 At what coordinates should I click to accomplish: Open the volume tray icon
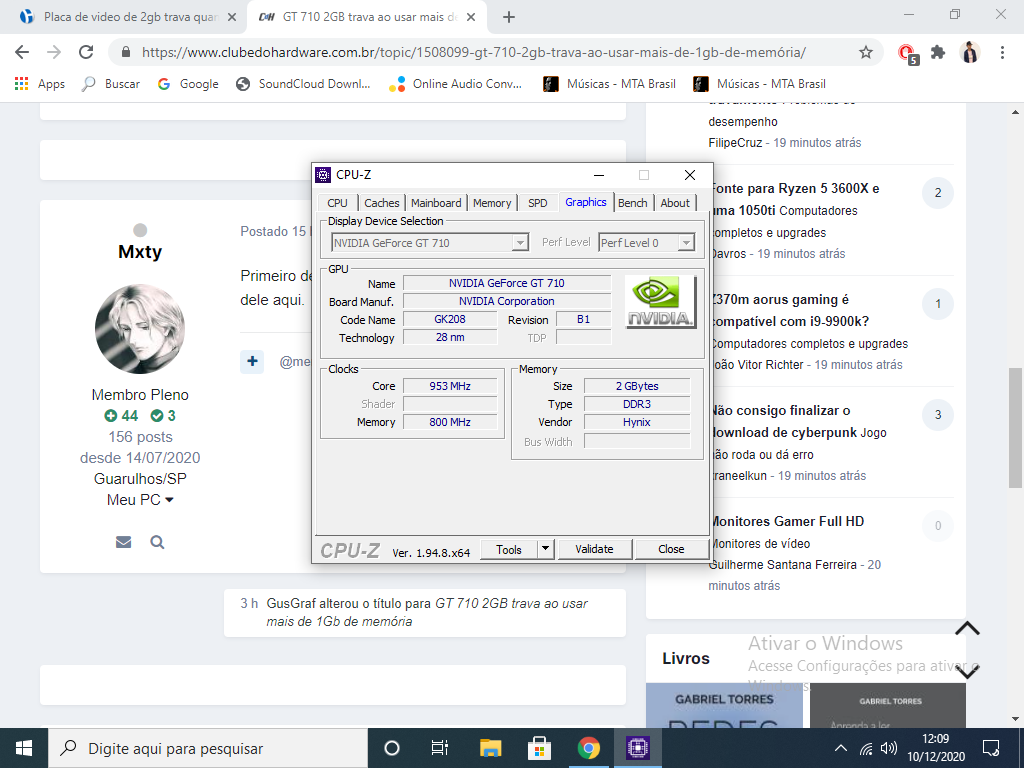click(889, 748)
